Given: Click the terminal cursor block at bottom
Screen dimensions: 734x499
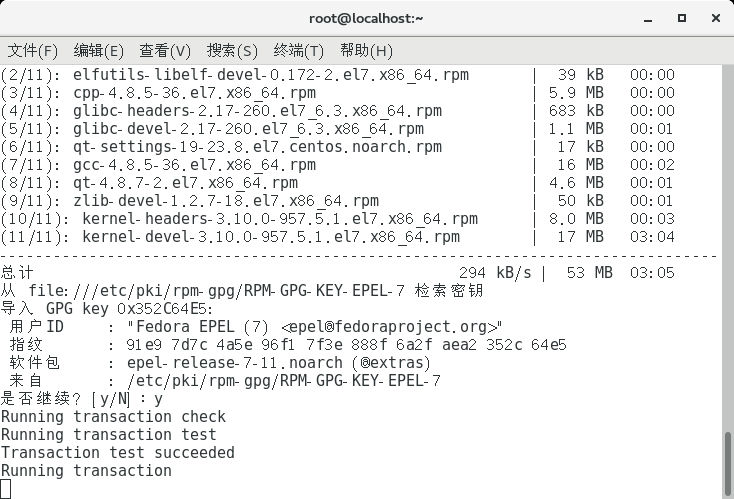Looking at the screenshot, I should [6, 489].
